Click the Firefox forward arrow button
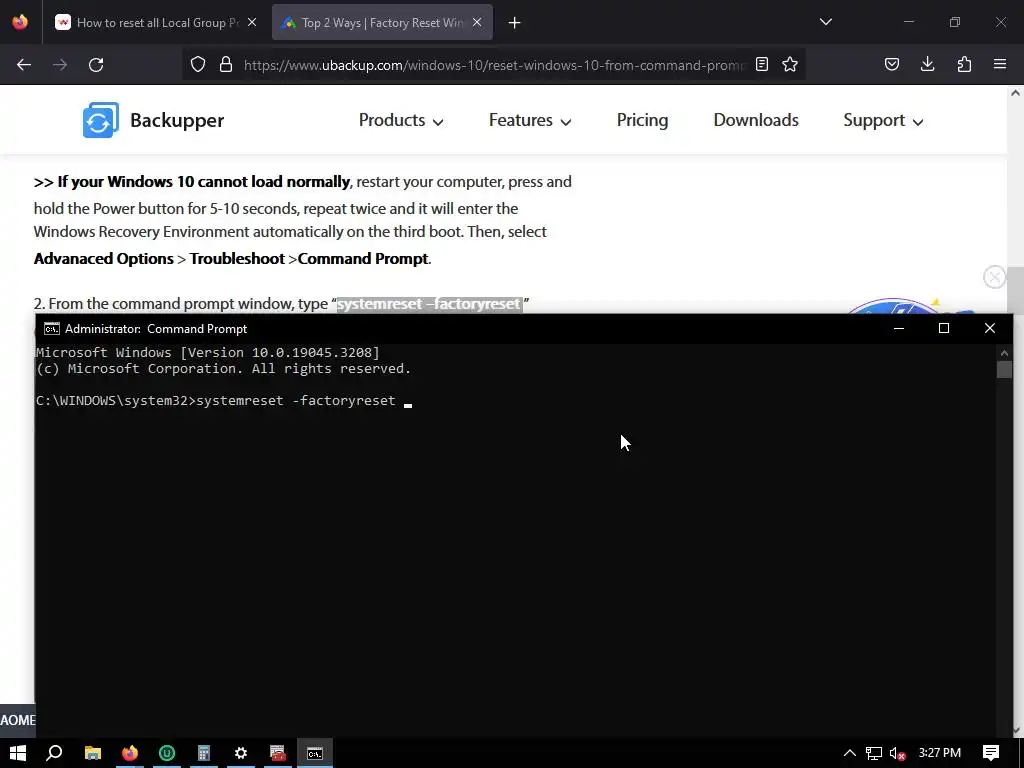The height and width of the screenshot is (768, 1024). pos(60,65)
